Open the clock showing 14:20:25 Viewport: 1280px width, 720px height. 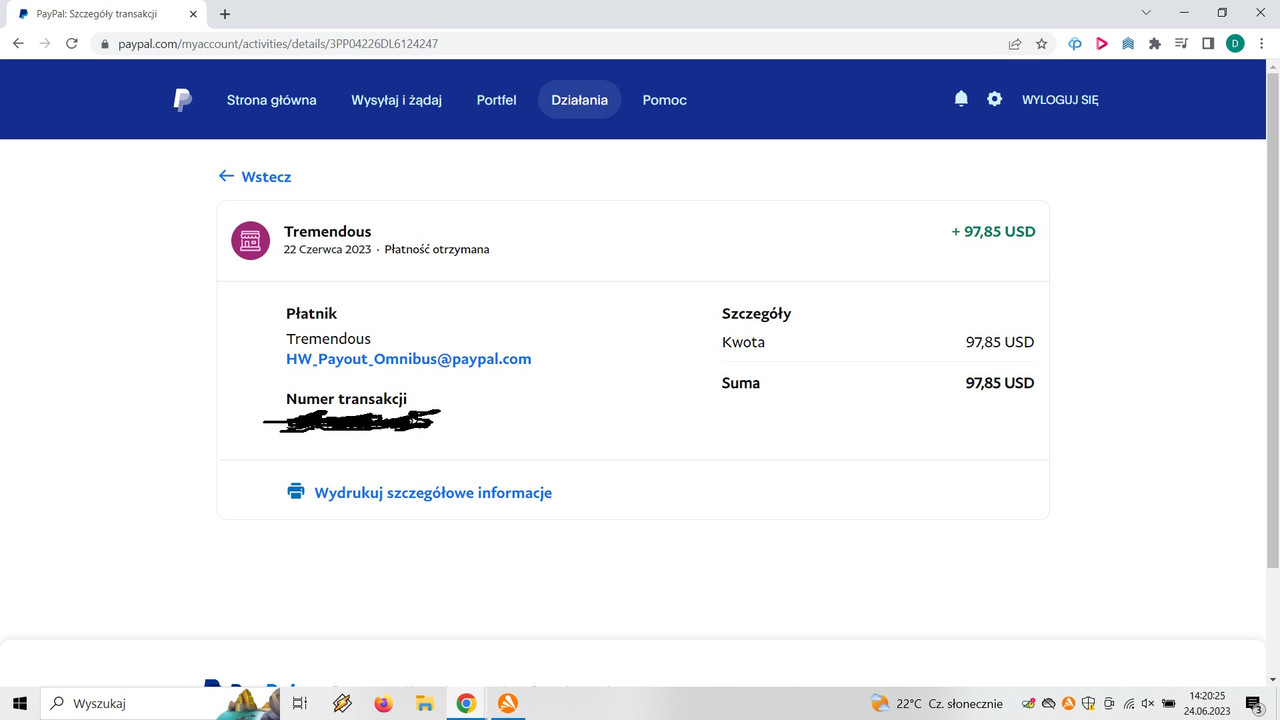click(1207, 703)
